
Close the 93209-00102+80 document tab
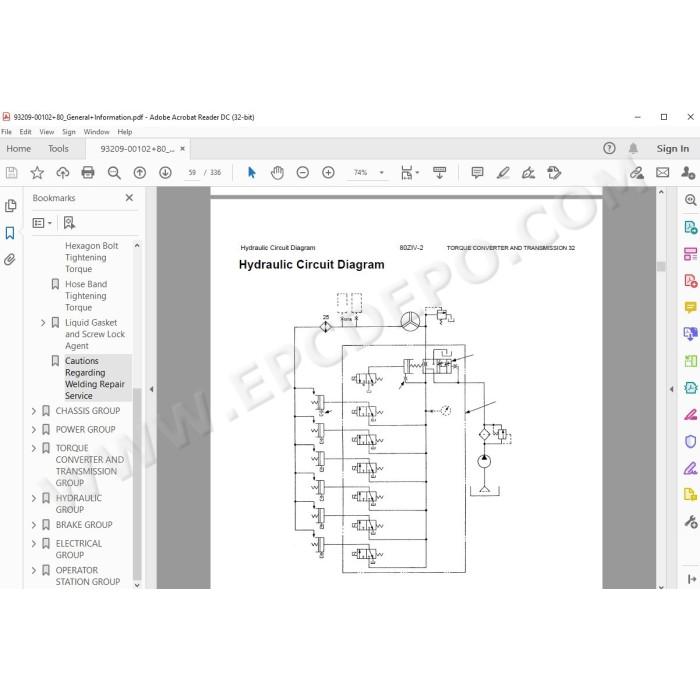[183, 149]
